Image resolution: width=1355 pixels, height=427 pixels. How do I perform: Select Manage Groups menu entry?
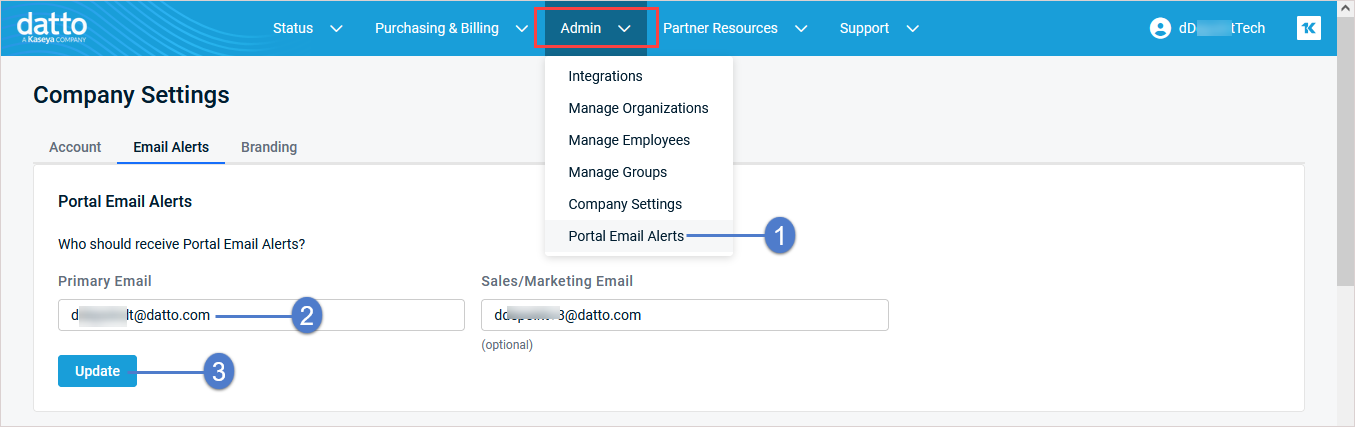(639, 172)
